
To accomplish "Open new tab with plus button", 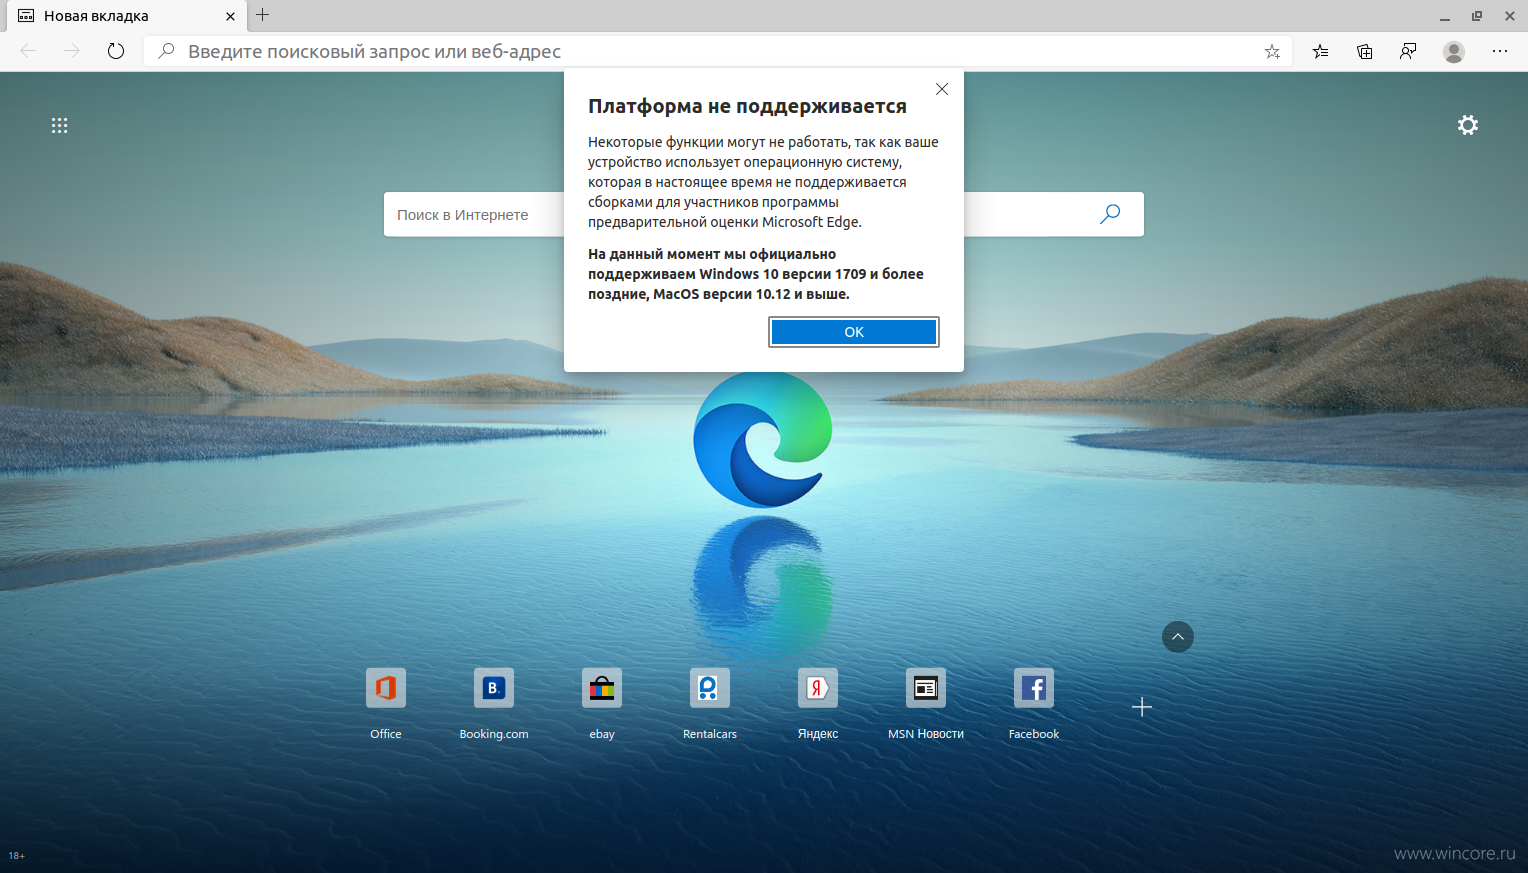I will (x=263, y=15).
